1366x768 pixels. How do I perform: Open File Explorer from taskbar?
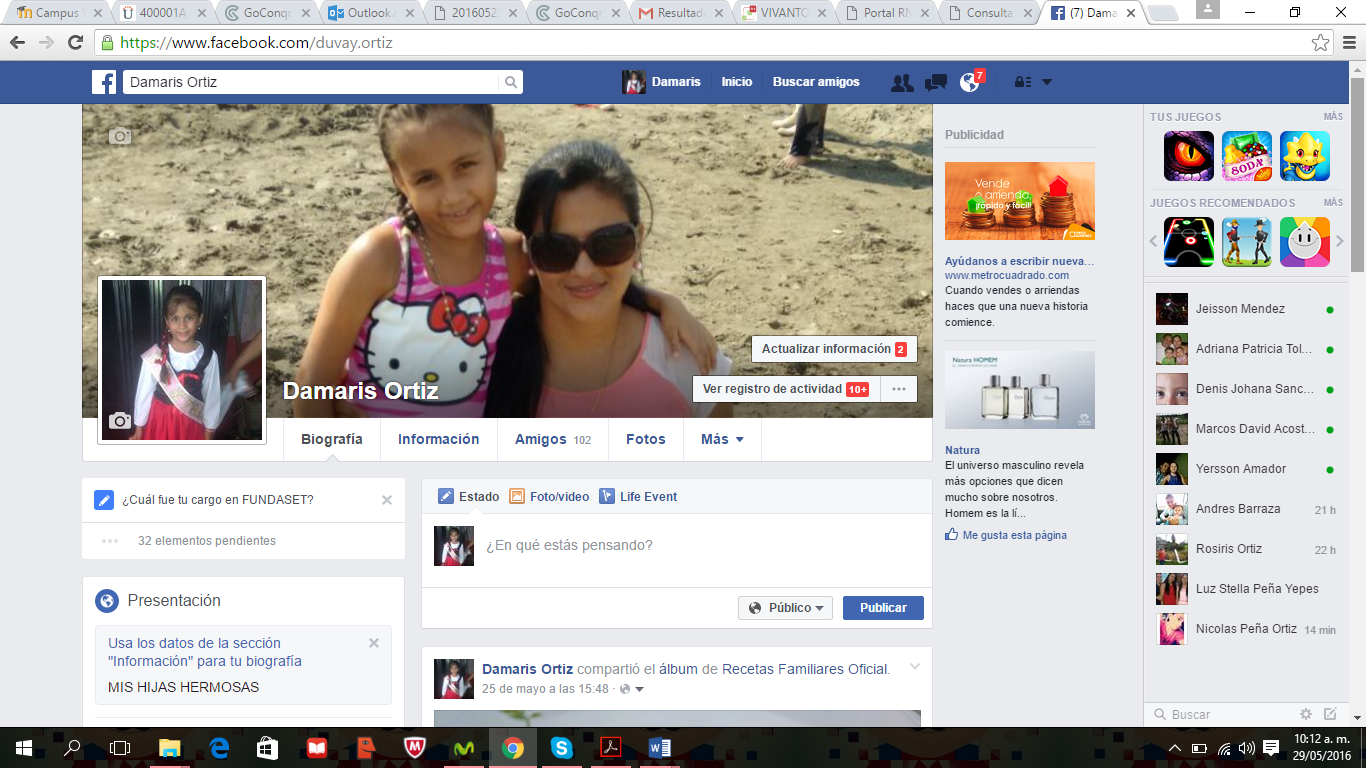[x=170, y=747]
